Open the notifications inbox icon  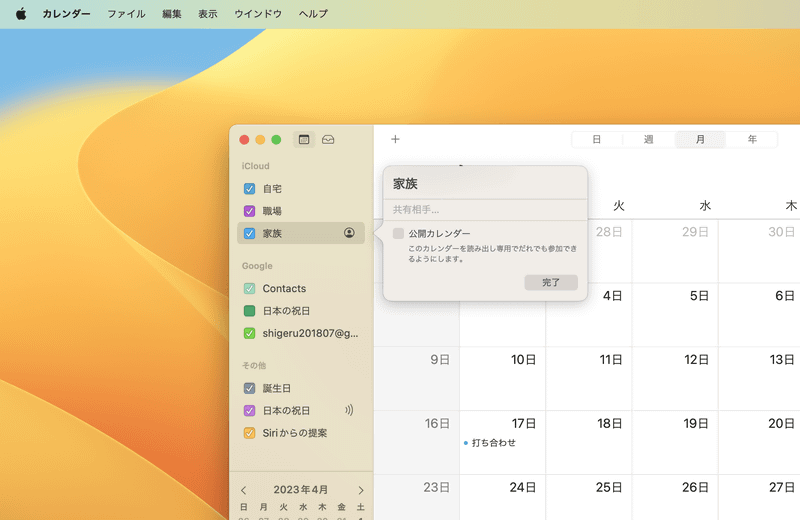(328, 139)
